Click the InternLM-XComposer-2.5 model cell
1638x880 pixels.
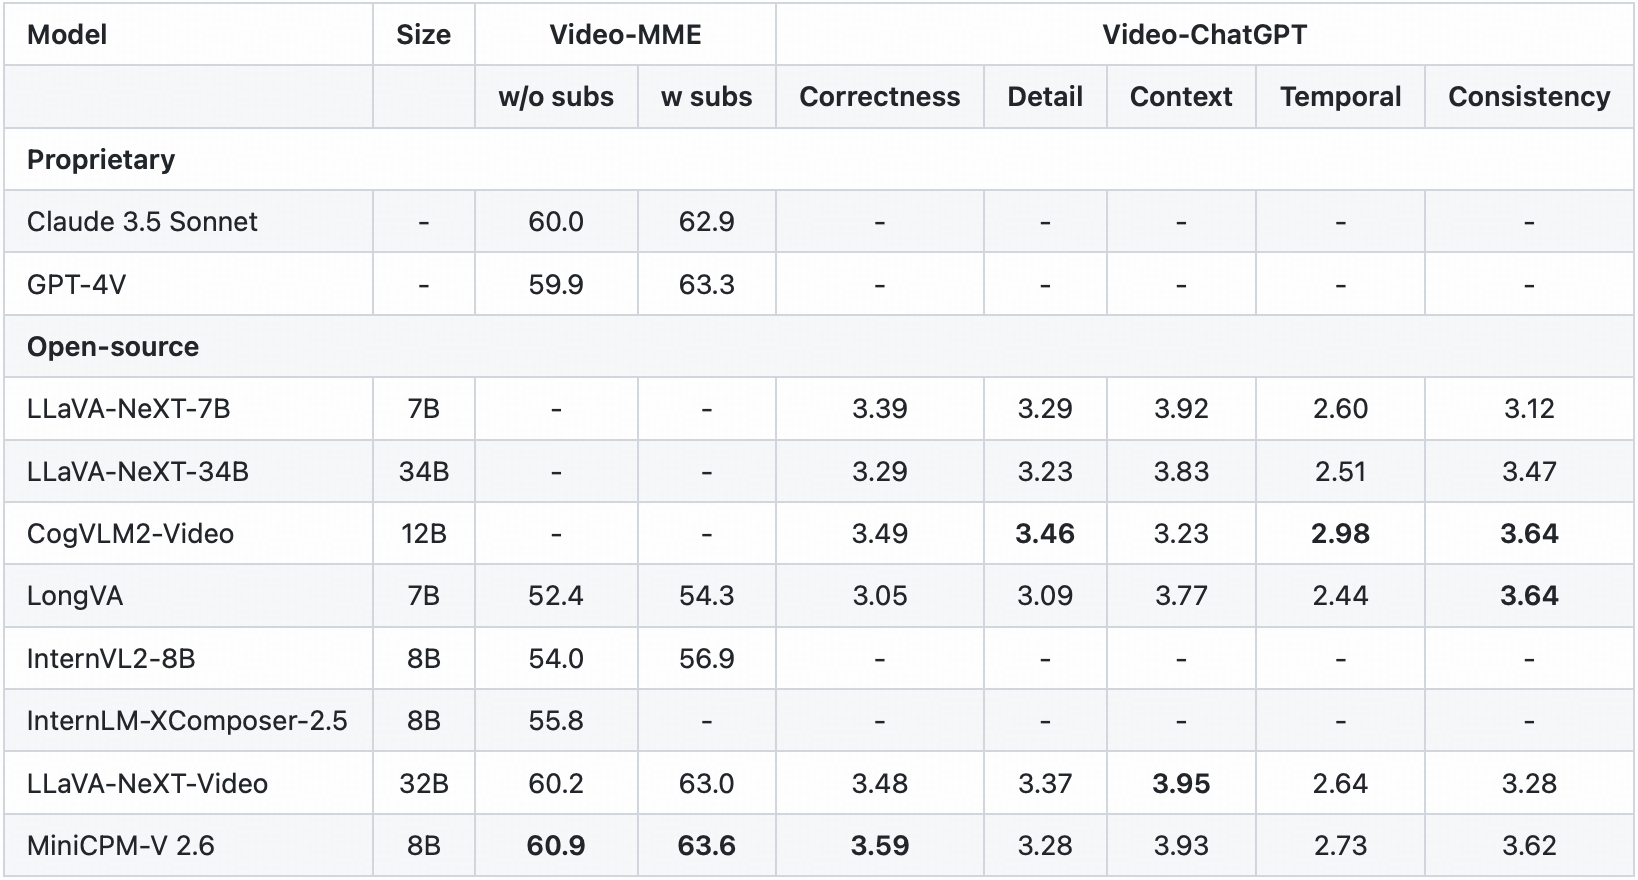point(187,721)
